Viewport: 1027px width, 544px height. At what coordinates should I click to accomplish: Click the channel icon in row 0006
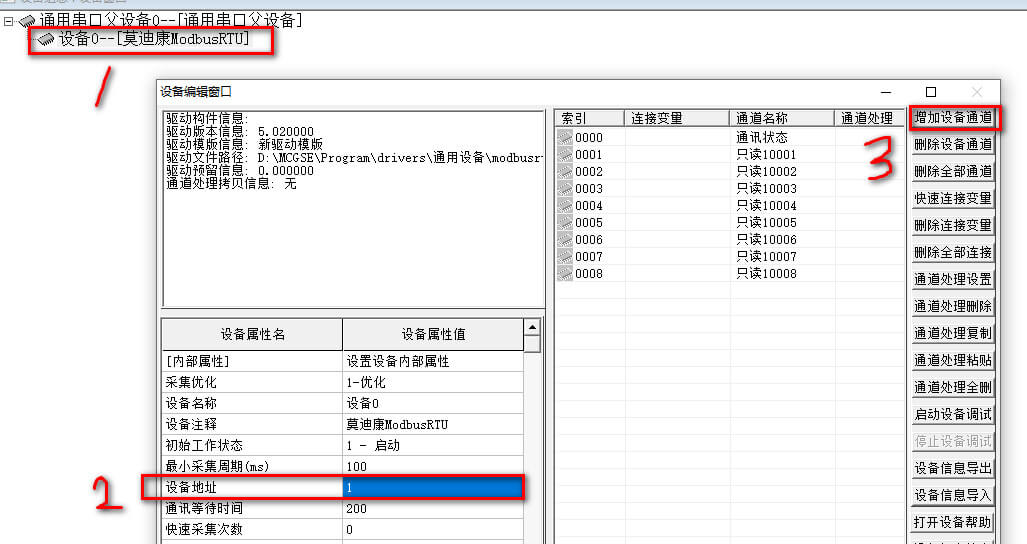pos(565,239)
